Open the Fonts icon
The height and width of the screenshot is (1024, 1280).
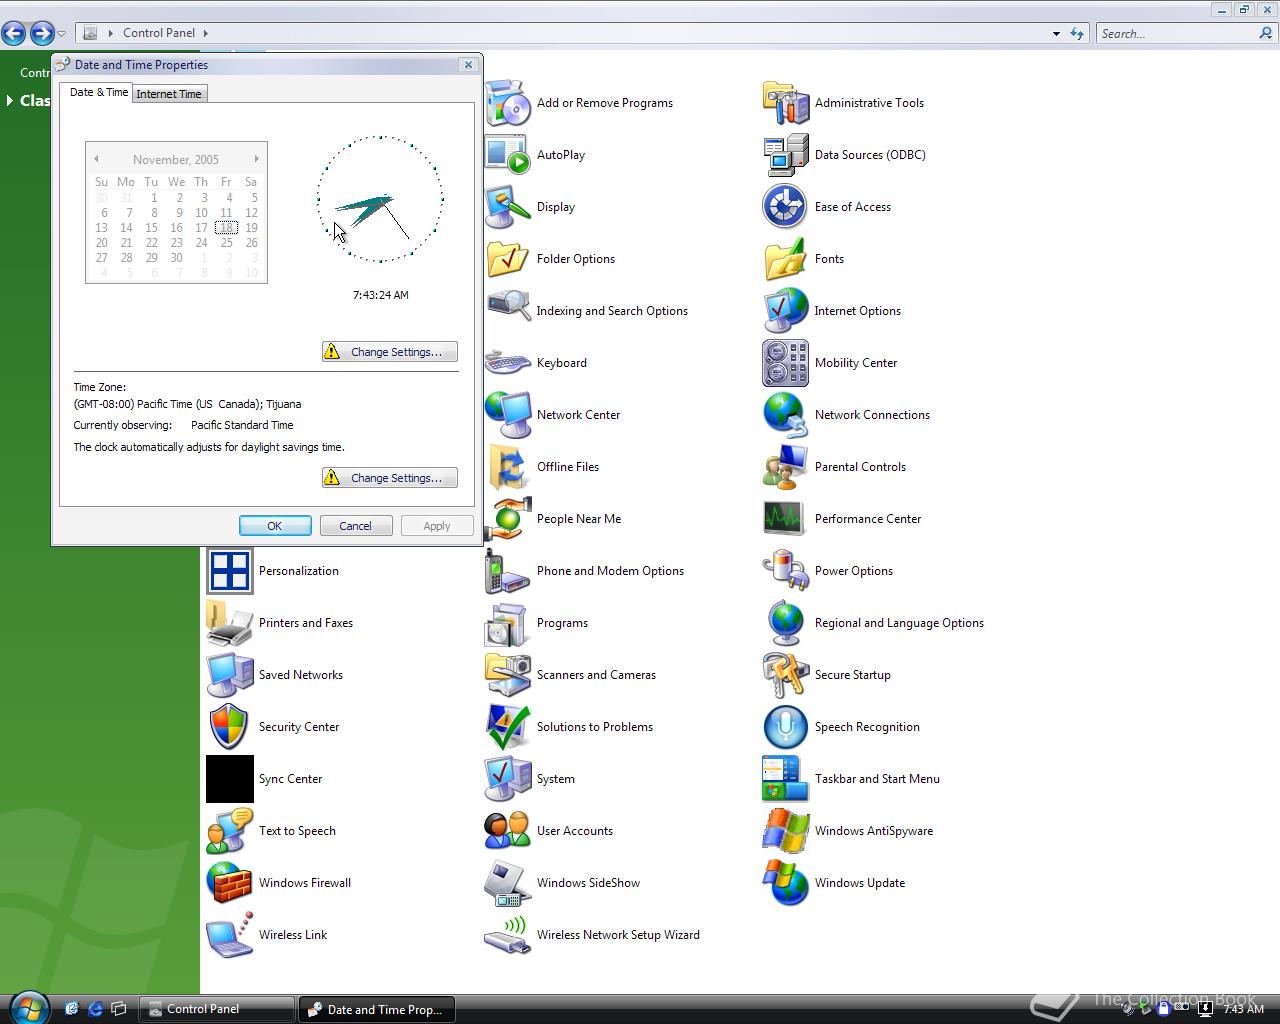pos(786,258)
